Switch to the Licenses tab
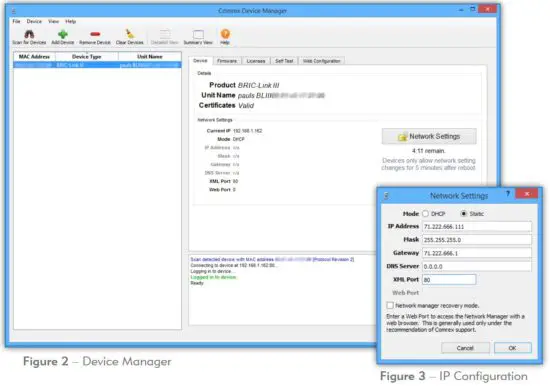Screen dimensions: 550x386 pos(256,61)
